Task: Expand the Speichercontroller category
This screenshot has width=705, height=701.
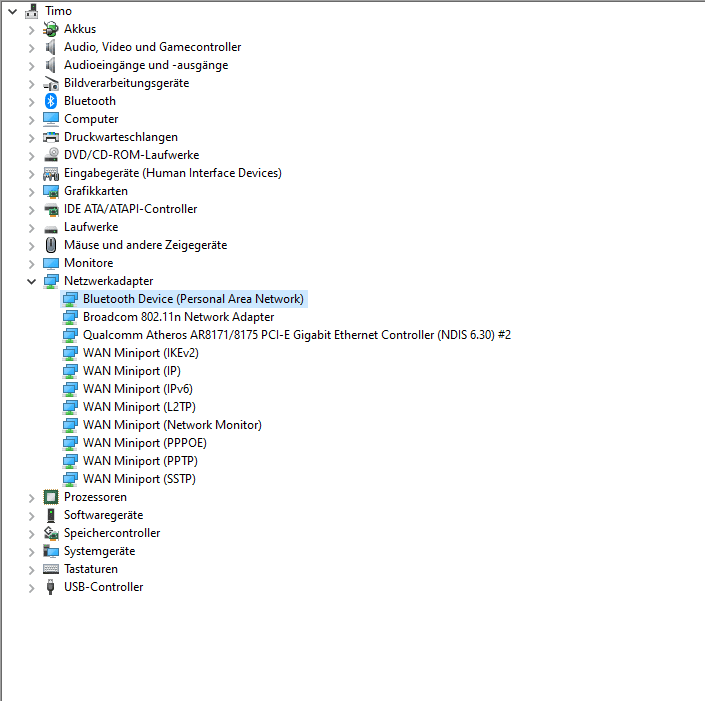Action: point(31,534)
